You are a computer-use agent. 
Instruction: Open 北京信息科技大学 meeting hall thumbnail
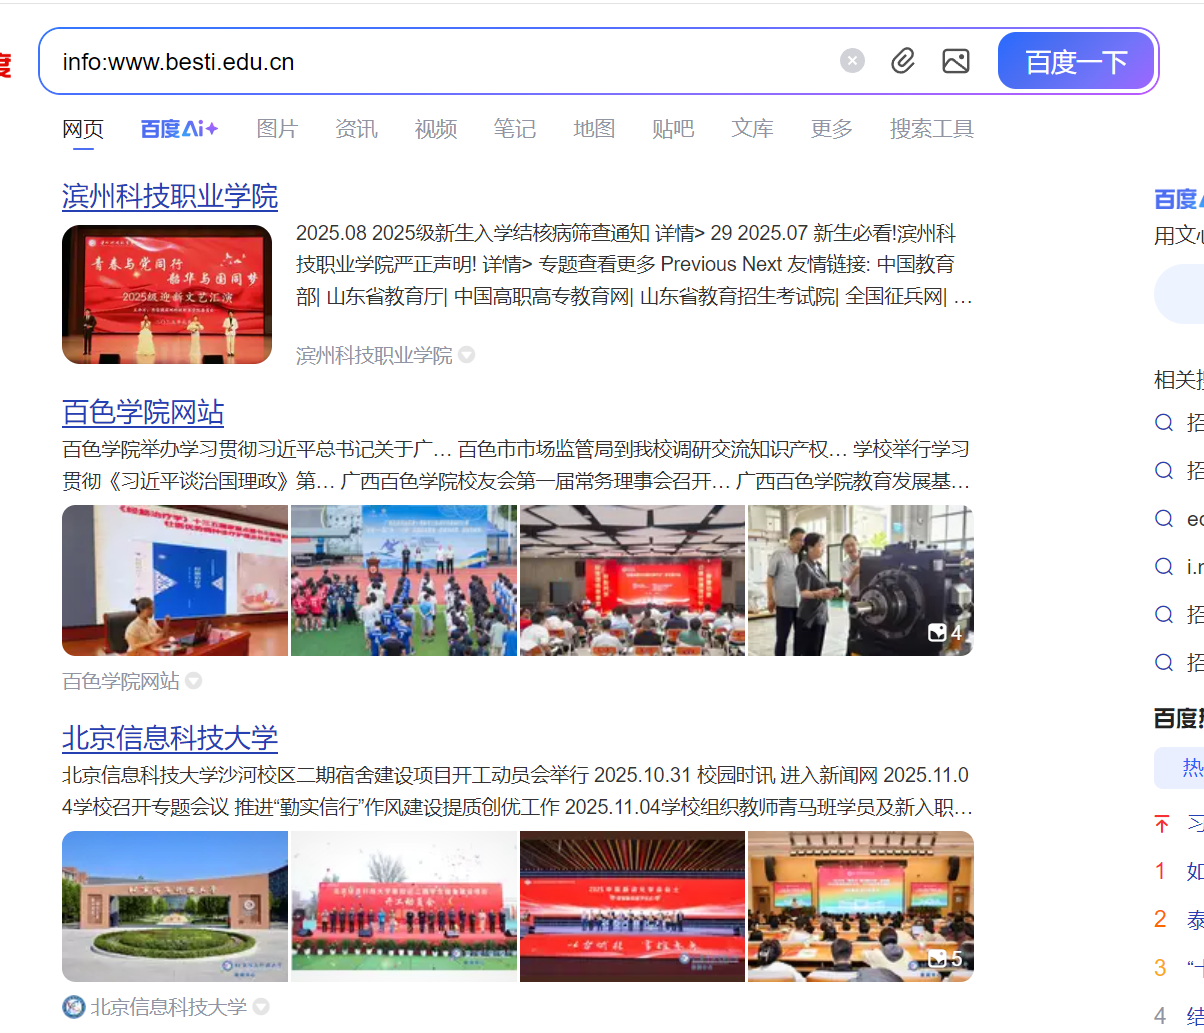coord(861,906)
